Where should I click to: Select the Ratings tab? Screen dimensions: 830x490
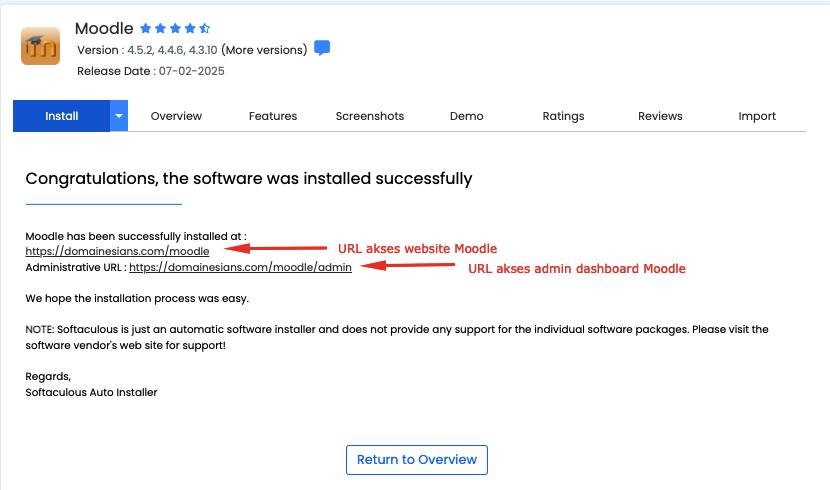563,116
